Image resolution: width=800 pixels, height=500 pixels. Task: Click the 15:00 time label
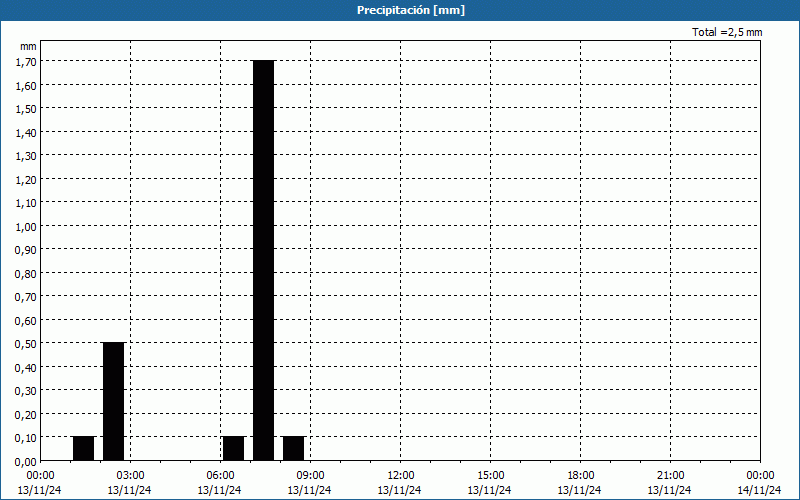tap(490, 476)
